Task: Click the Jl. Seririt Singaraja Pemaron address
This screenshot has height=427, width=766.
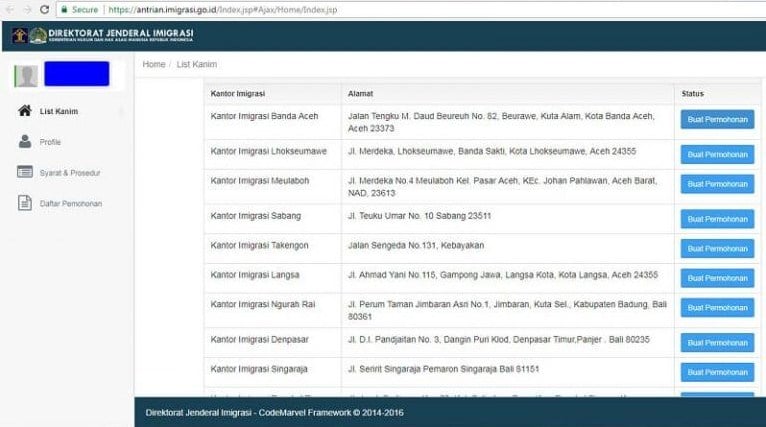Action: (444, 369)
